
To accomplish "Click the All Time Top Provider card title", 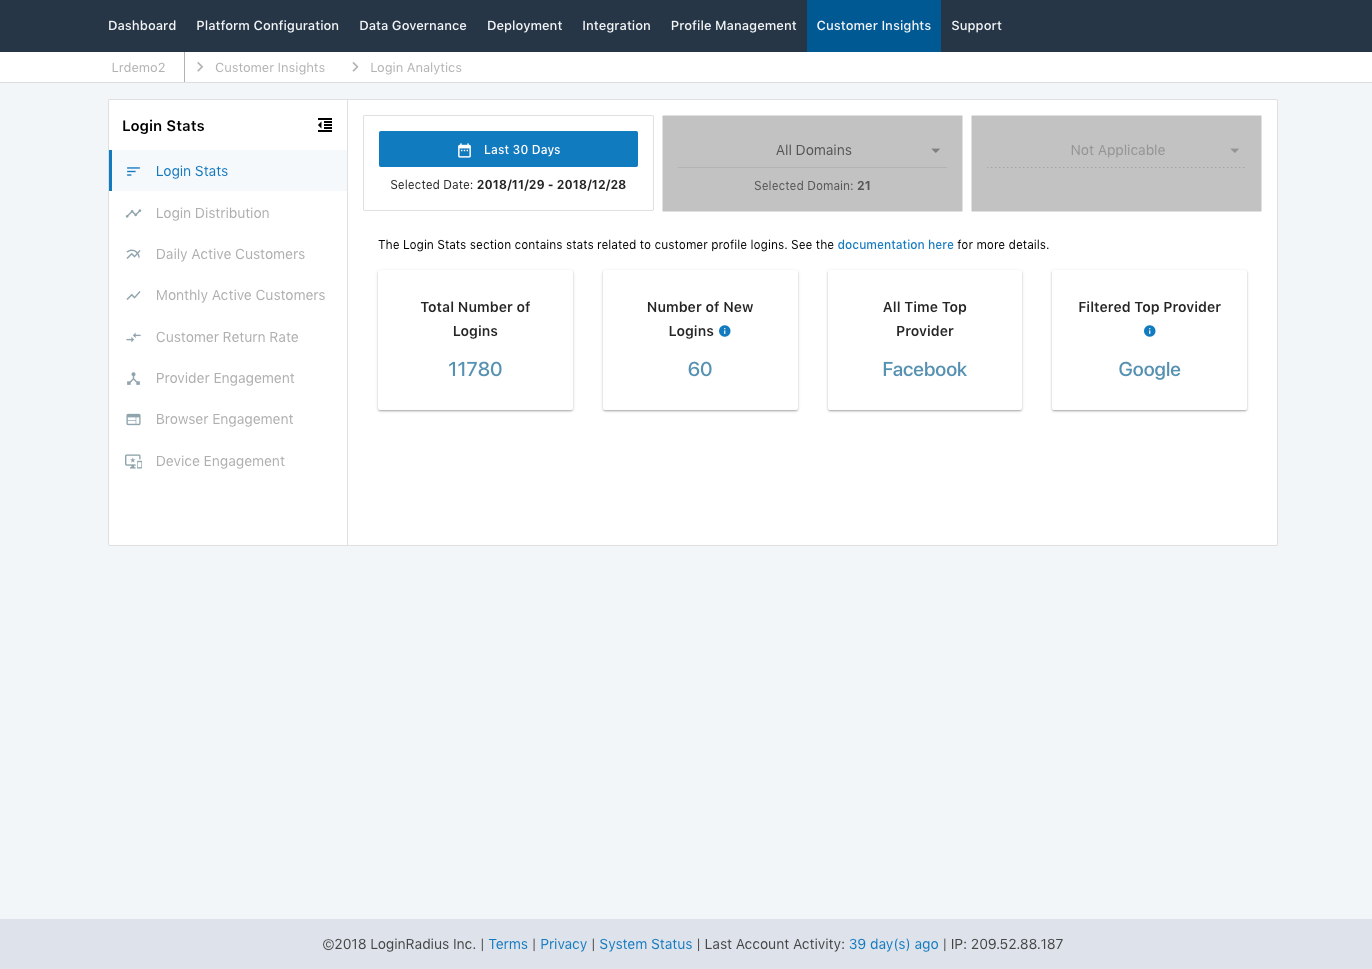I will tap(925, 319).
